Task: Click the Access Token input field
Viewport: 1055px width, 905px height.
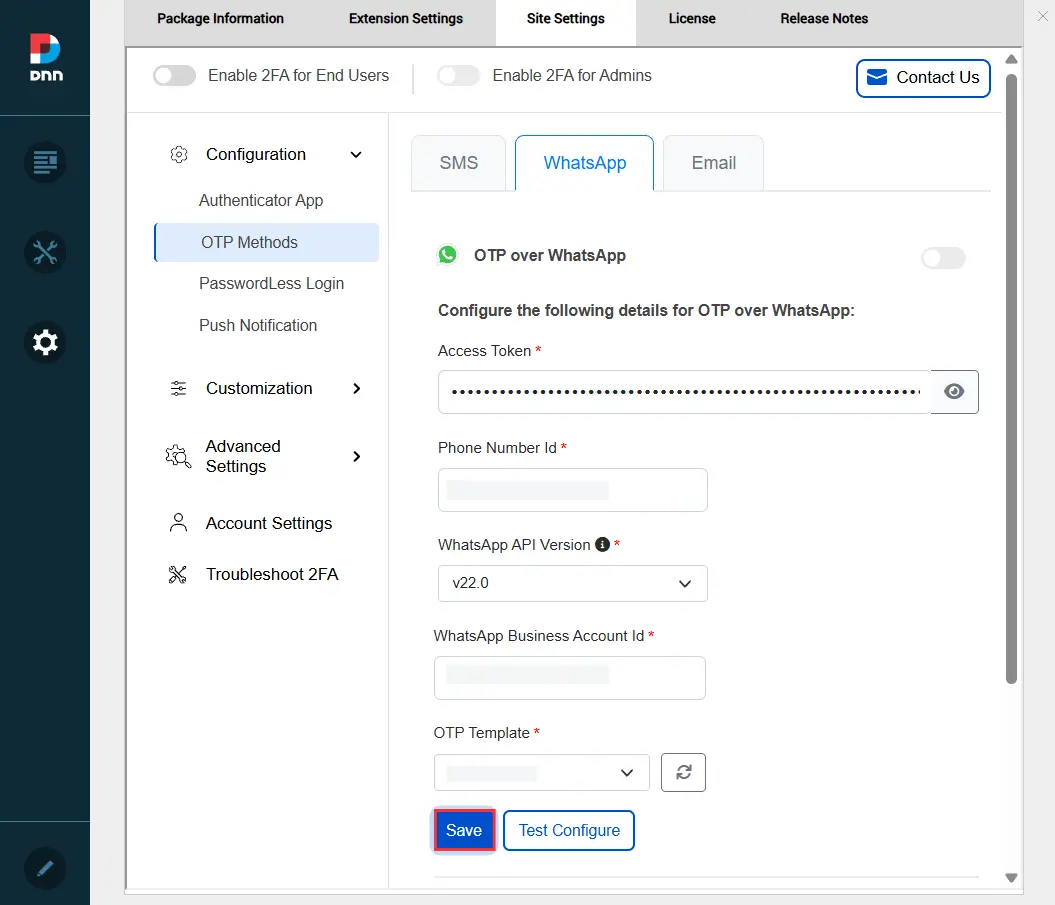Action: (x=685, y=392)
